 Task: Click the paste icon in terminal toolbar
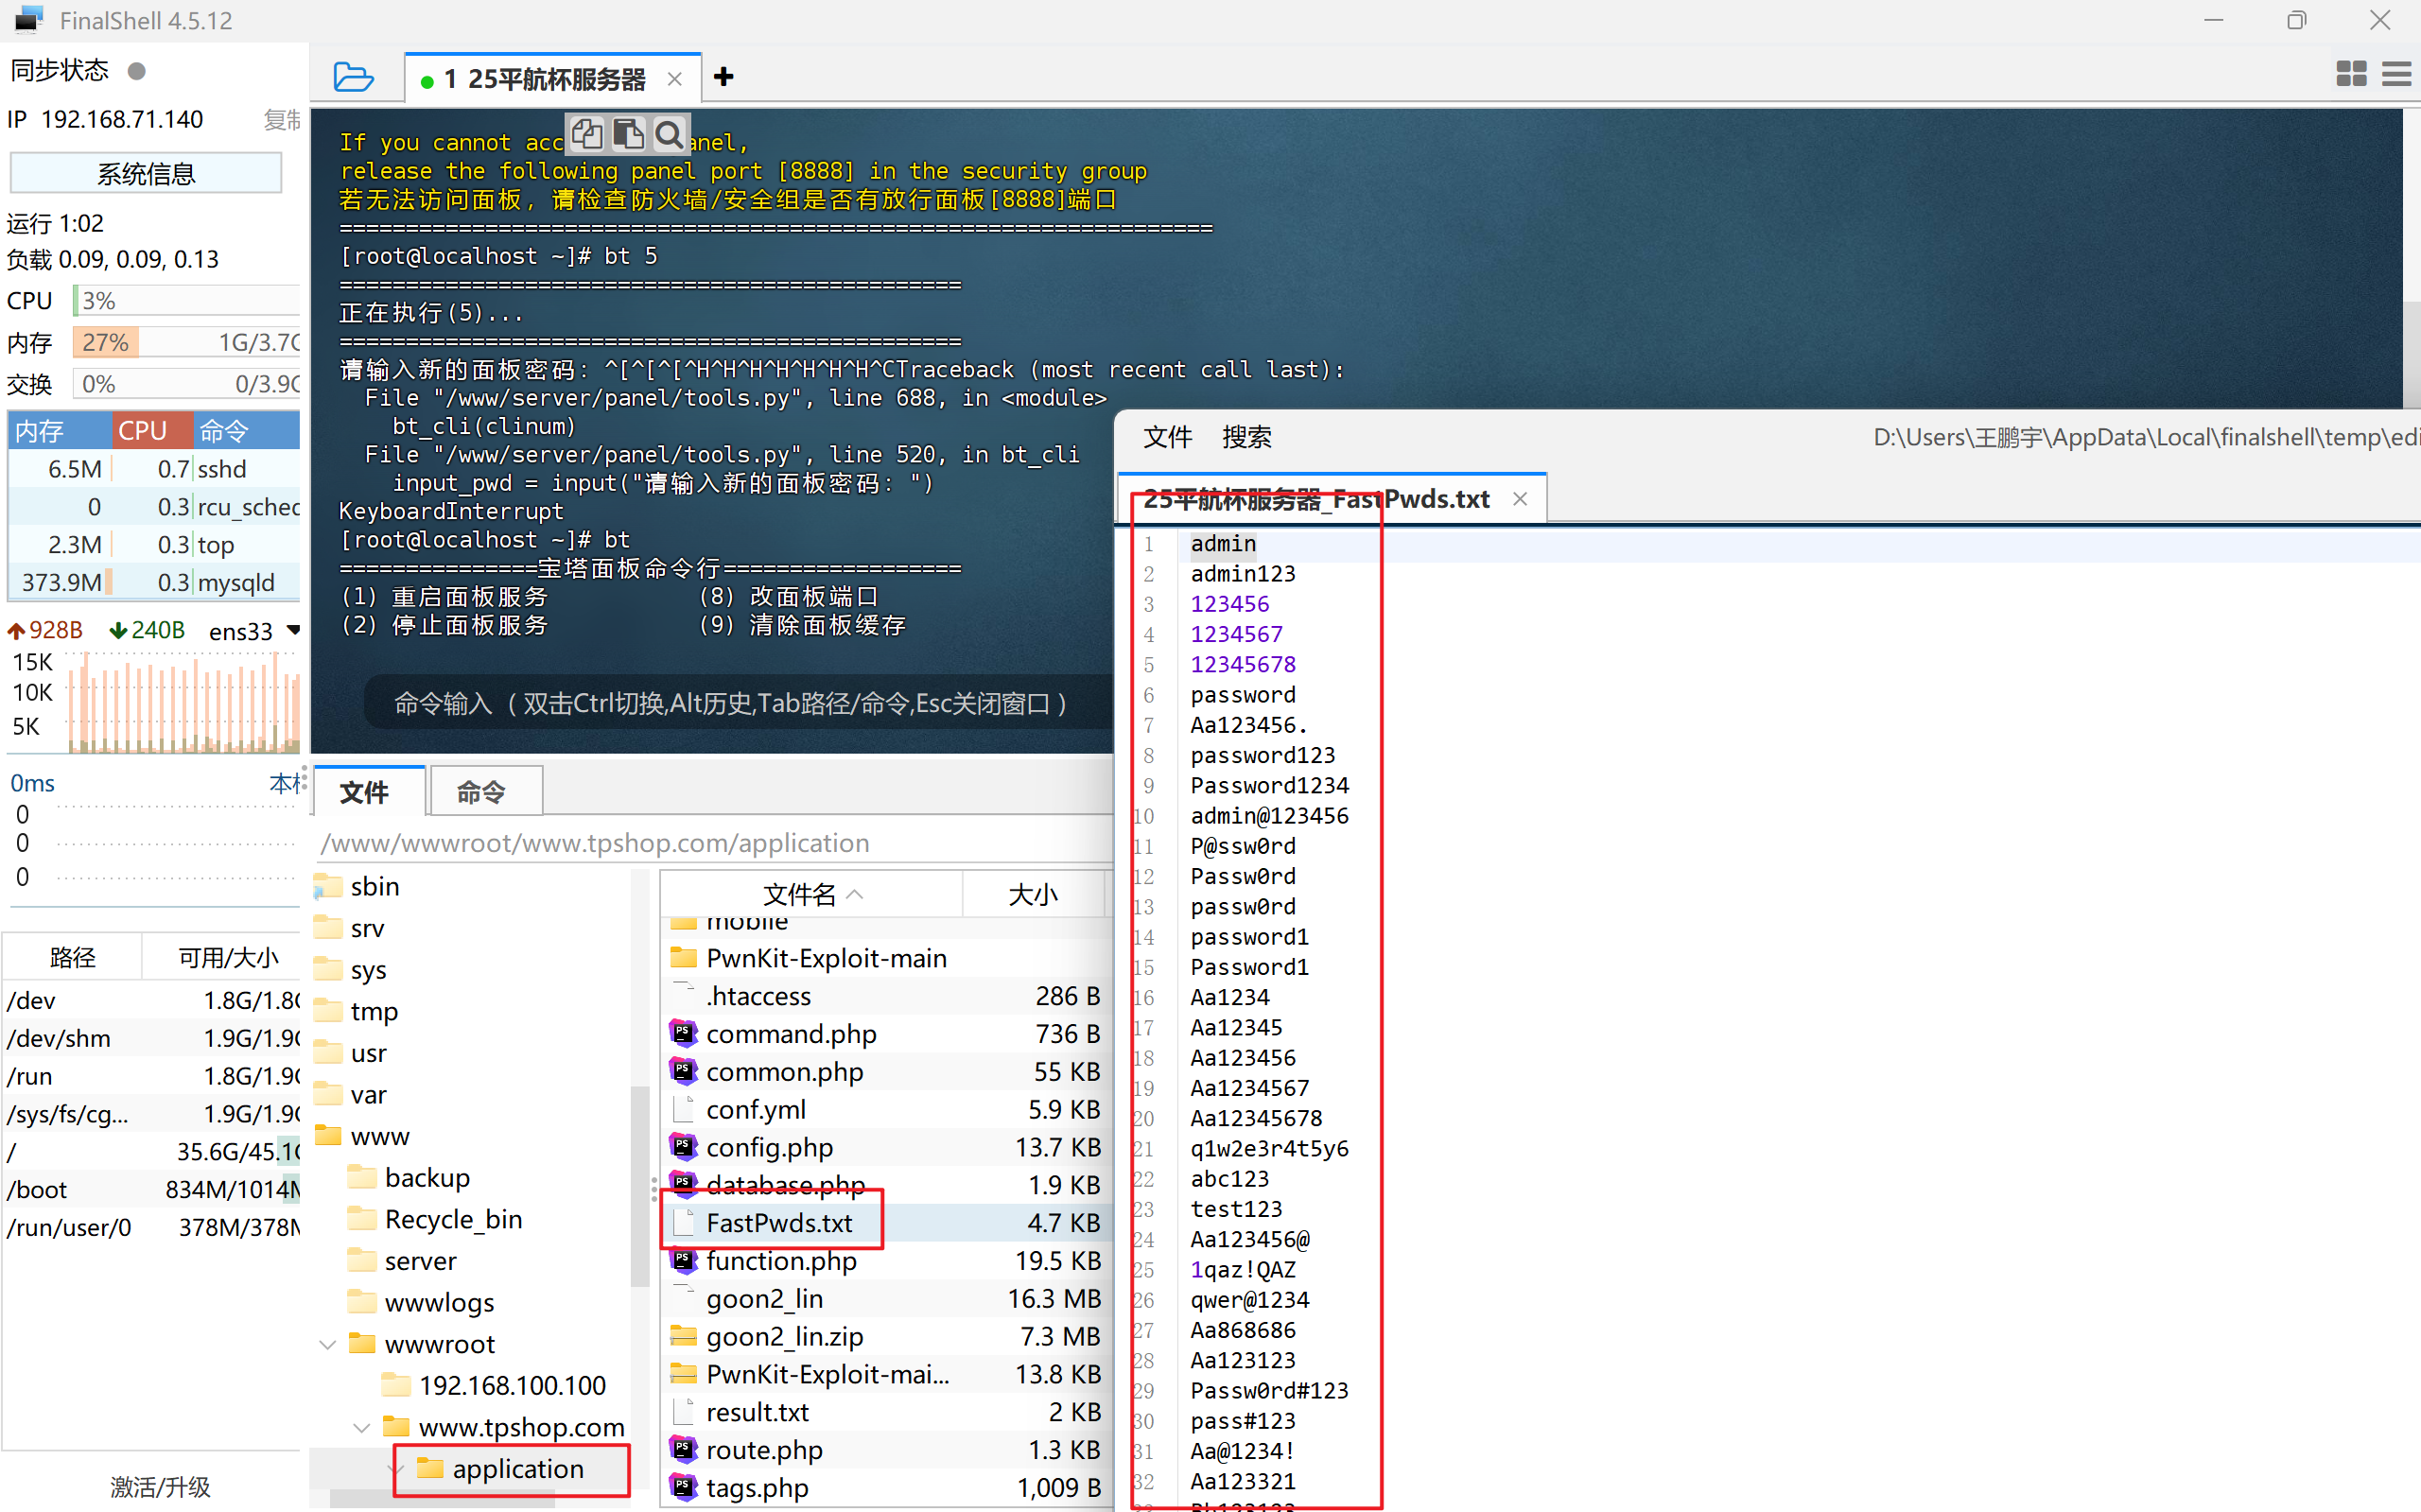click(x=628, y=133)
